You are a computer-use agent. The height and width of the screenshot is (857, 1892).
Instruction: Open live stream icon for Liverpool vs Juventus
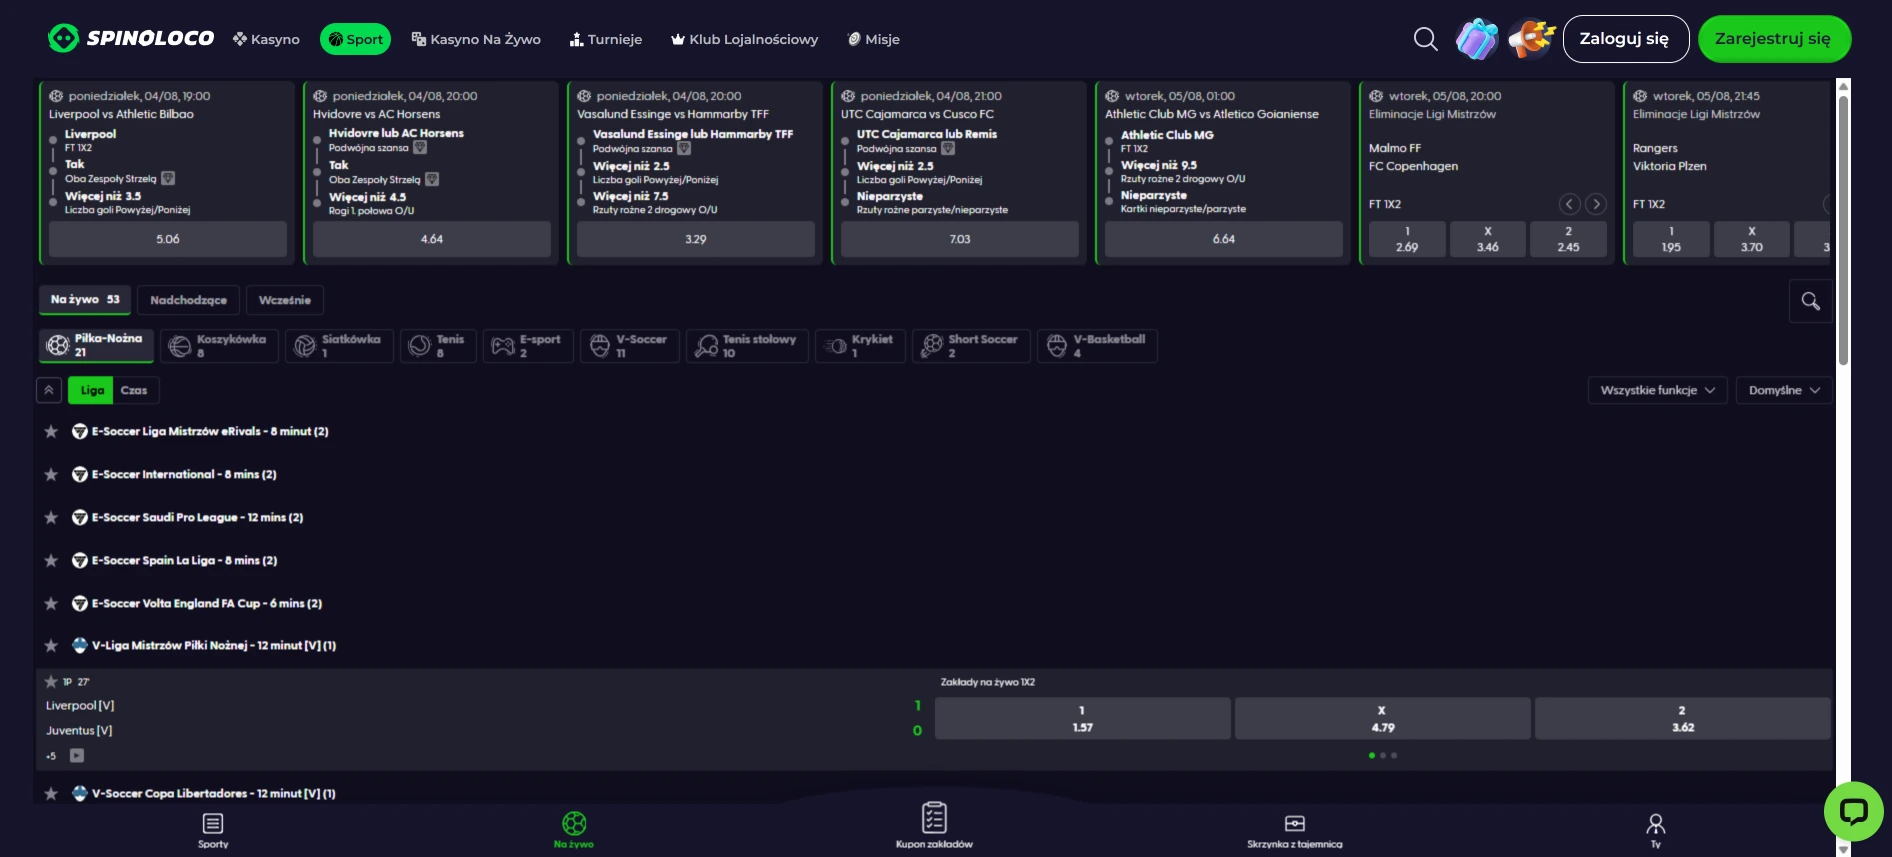point(77,756)
